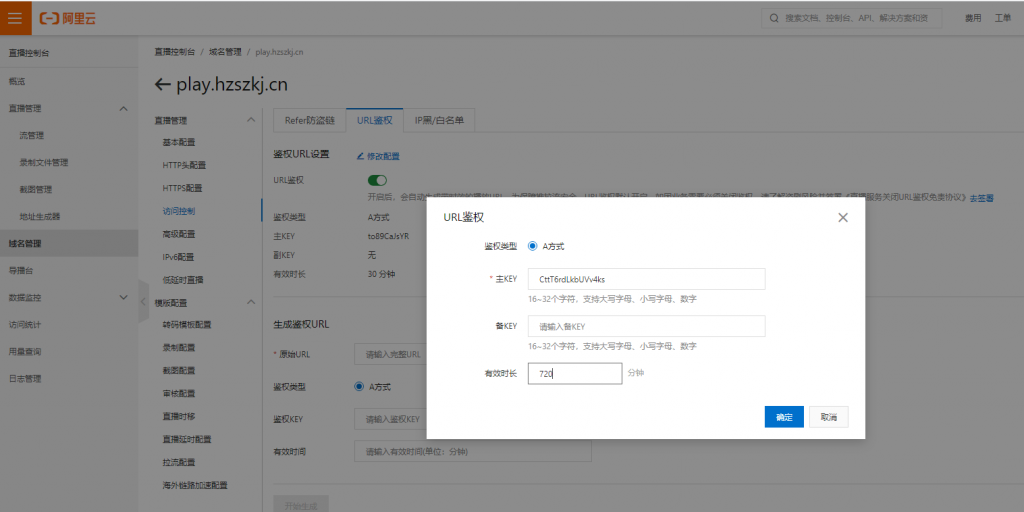
Task: Select 访问控制 in the domain menu
Action: (178, 211)
